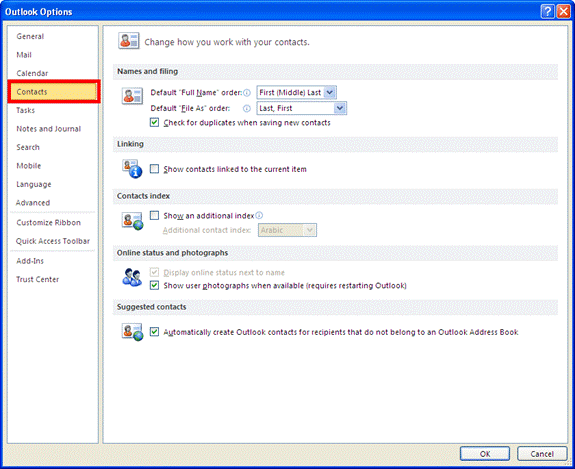Select the Contacts category
Image resolution: width=575 pixels, height=469 pixels.
(x=53, y=92)
